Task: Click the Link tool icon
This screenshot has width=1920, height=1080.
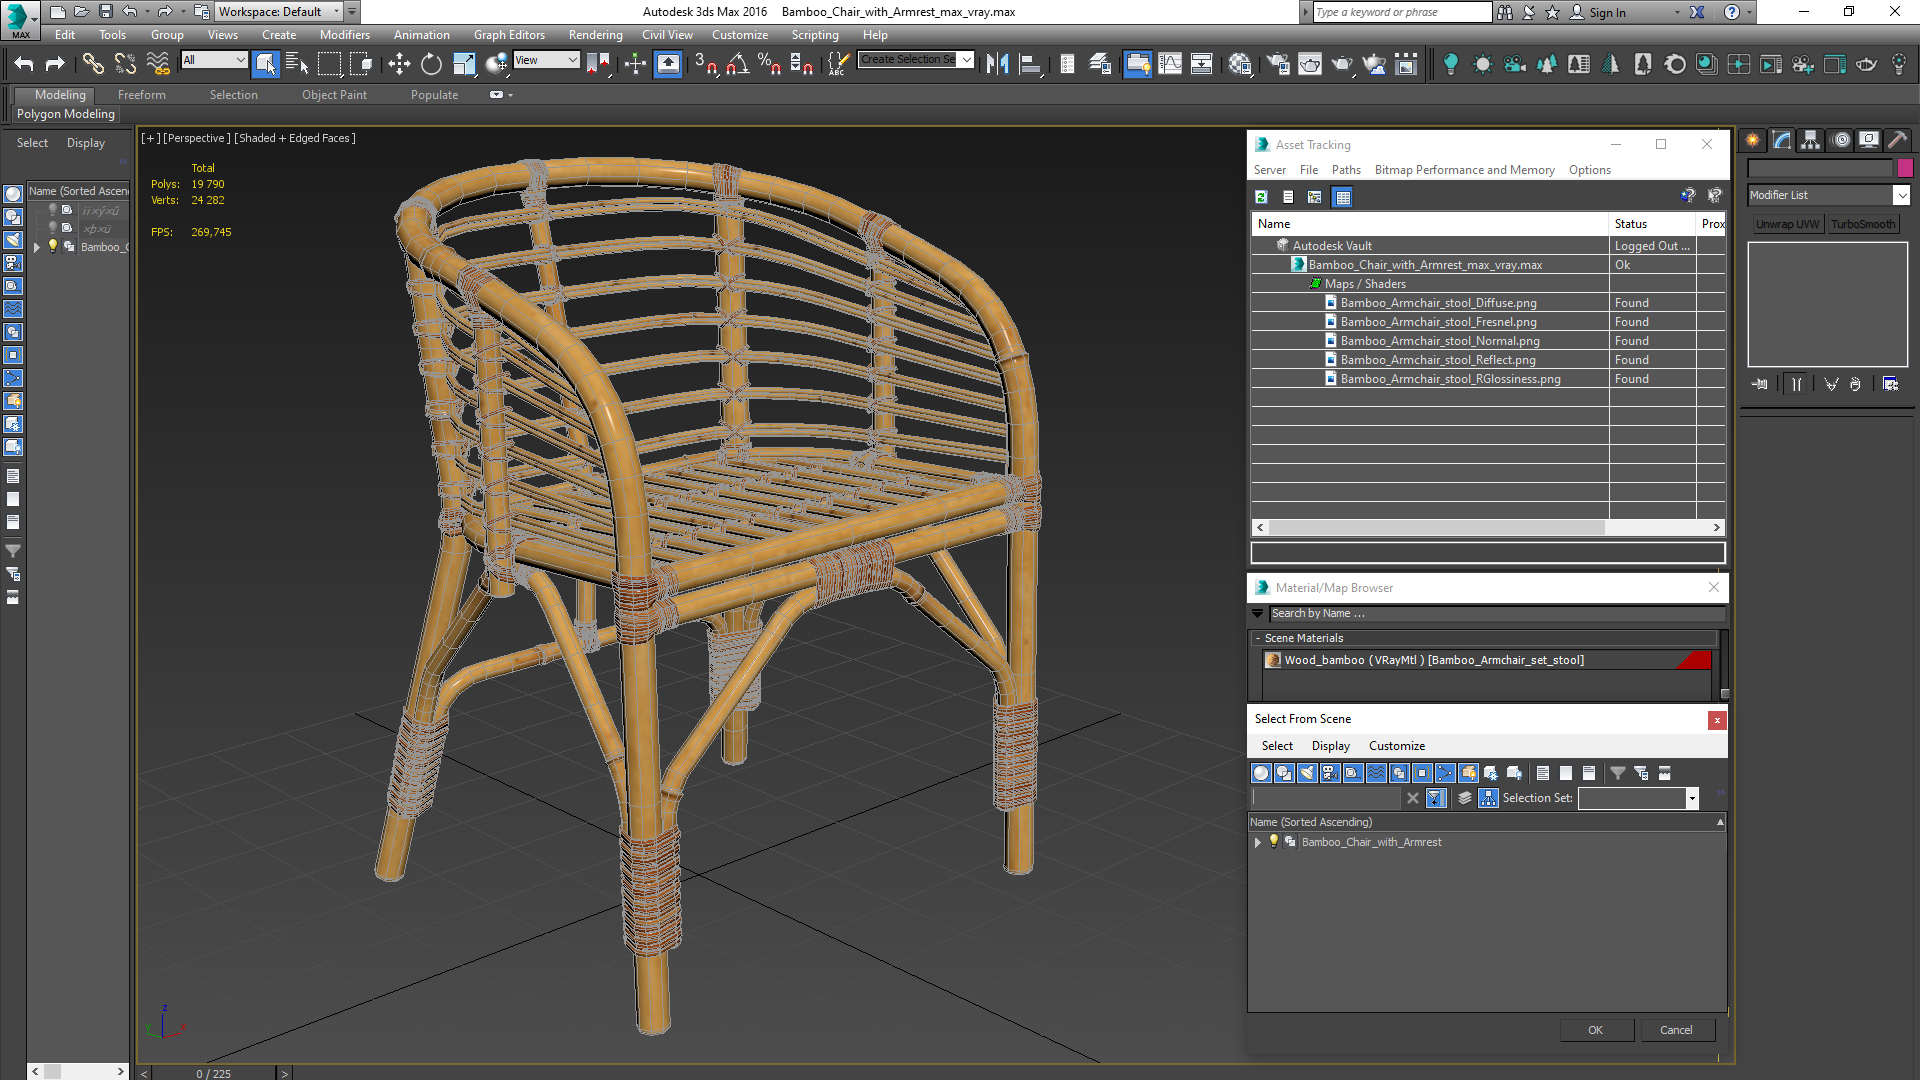Action: 92,64
